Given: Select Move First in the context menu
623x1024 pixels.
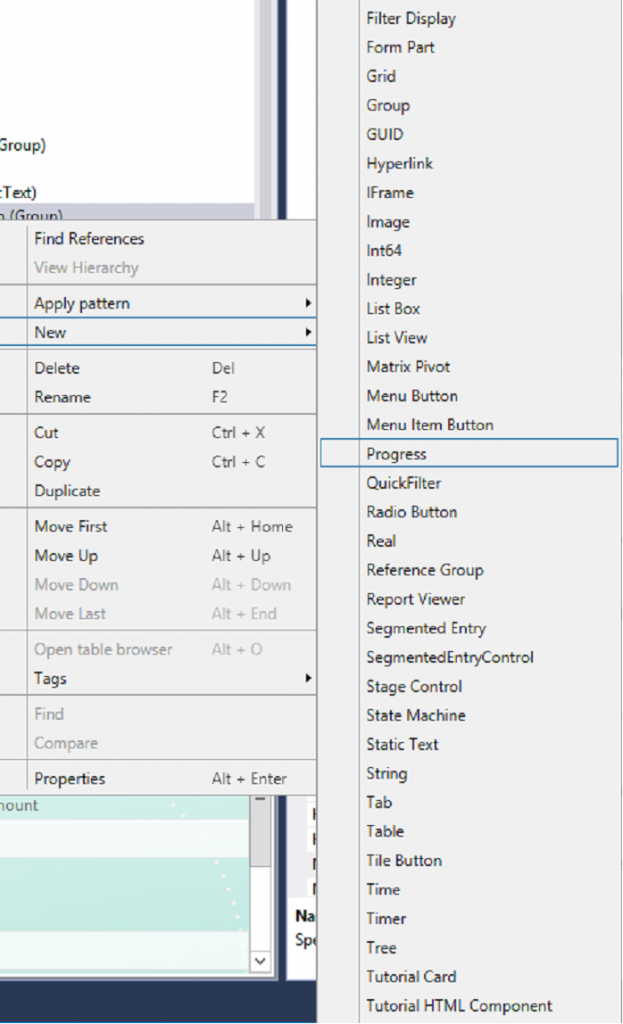Looking at the screenshot, I should pyautogui.click(x=70, y=526).
